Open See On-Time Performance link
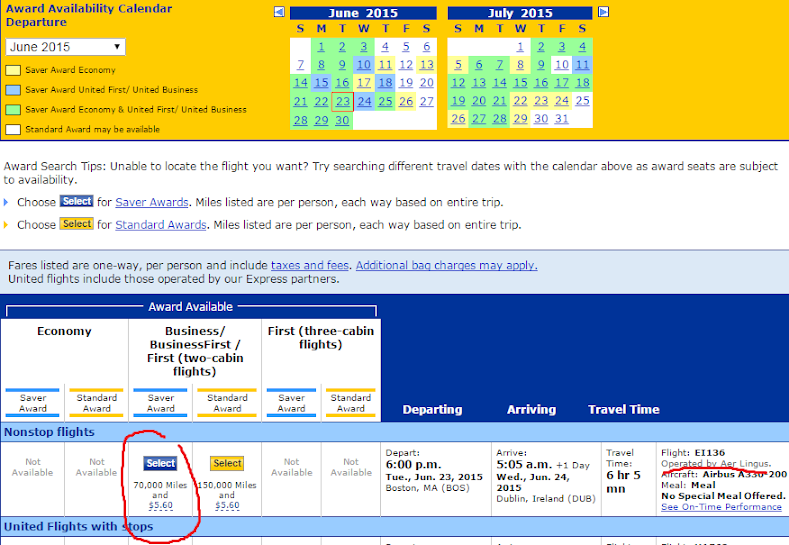 [x=721, y=507]
